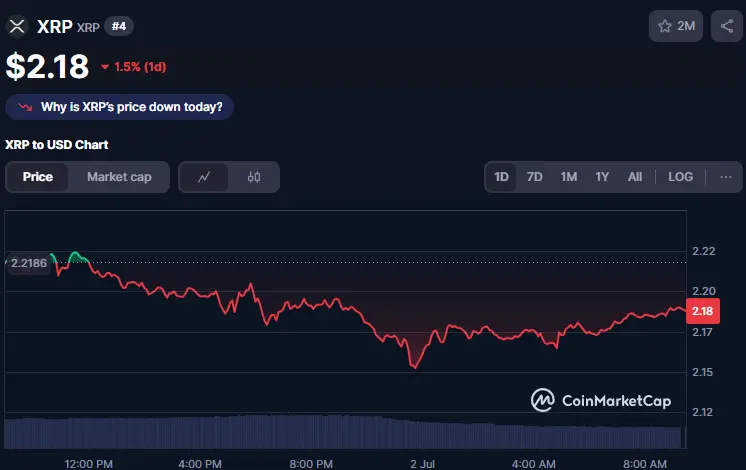Click the 4:00 AM time axis label
The width and height of the screenshot is (746, 470).
click(x=534, y=464)
